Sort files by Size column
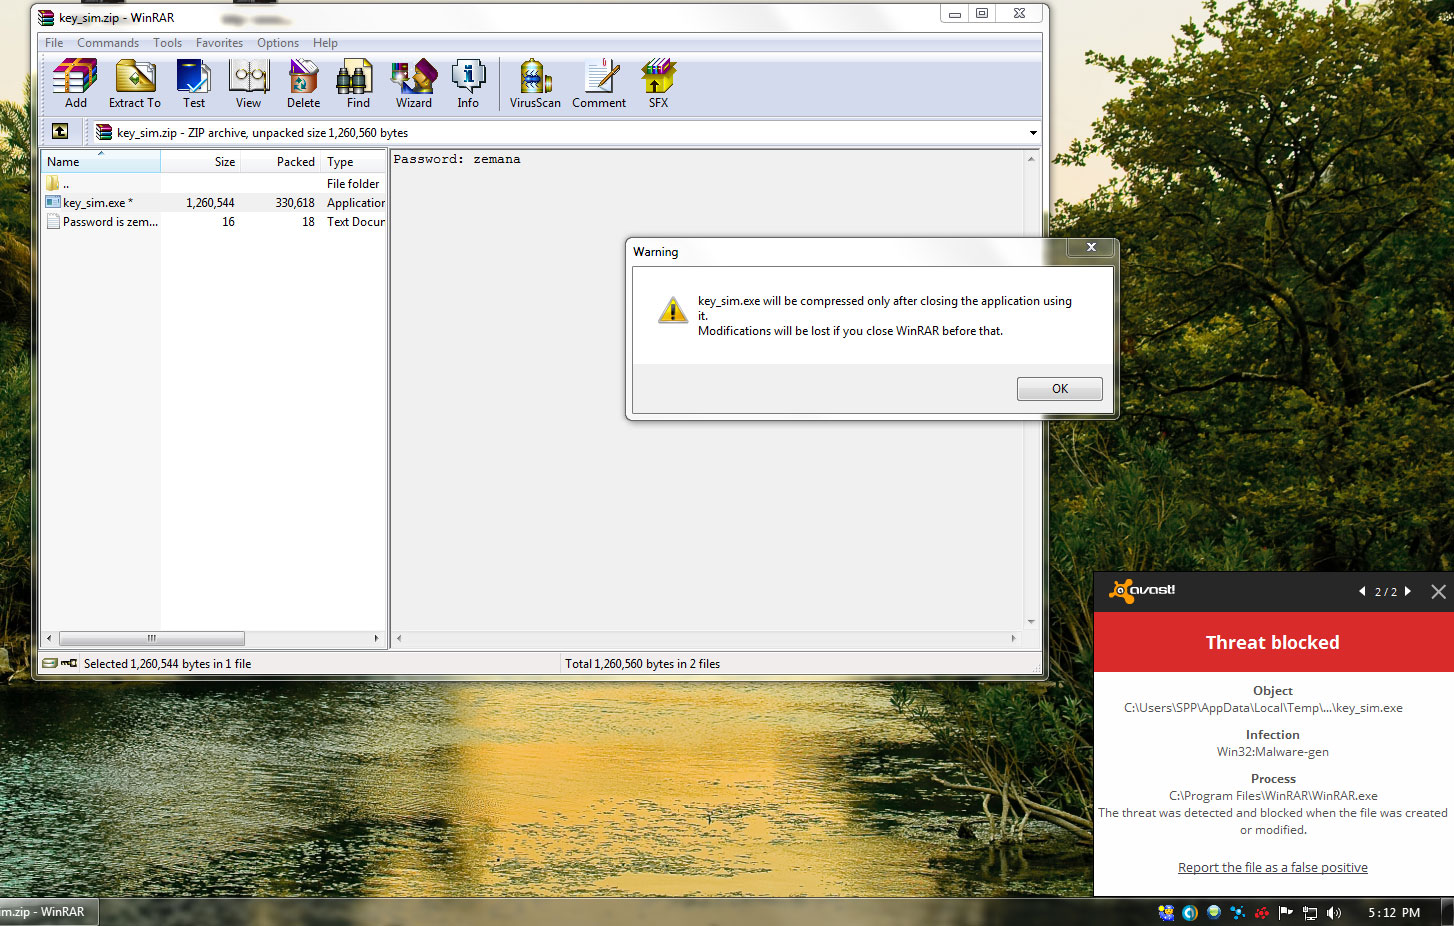1454x926 pixels. point(201,161)
